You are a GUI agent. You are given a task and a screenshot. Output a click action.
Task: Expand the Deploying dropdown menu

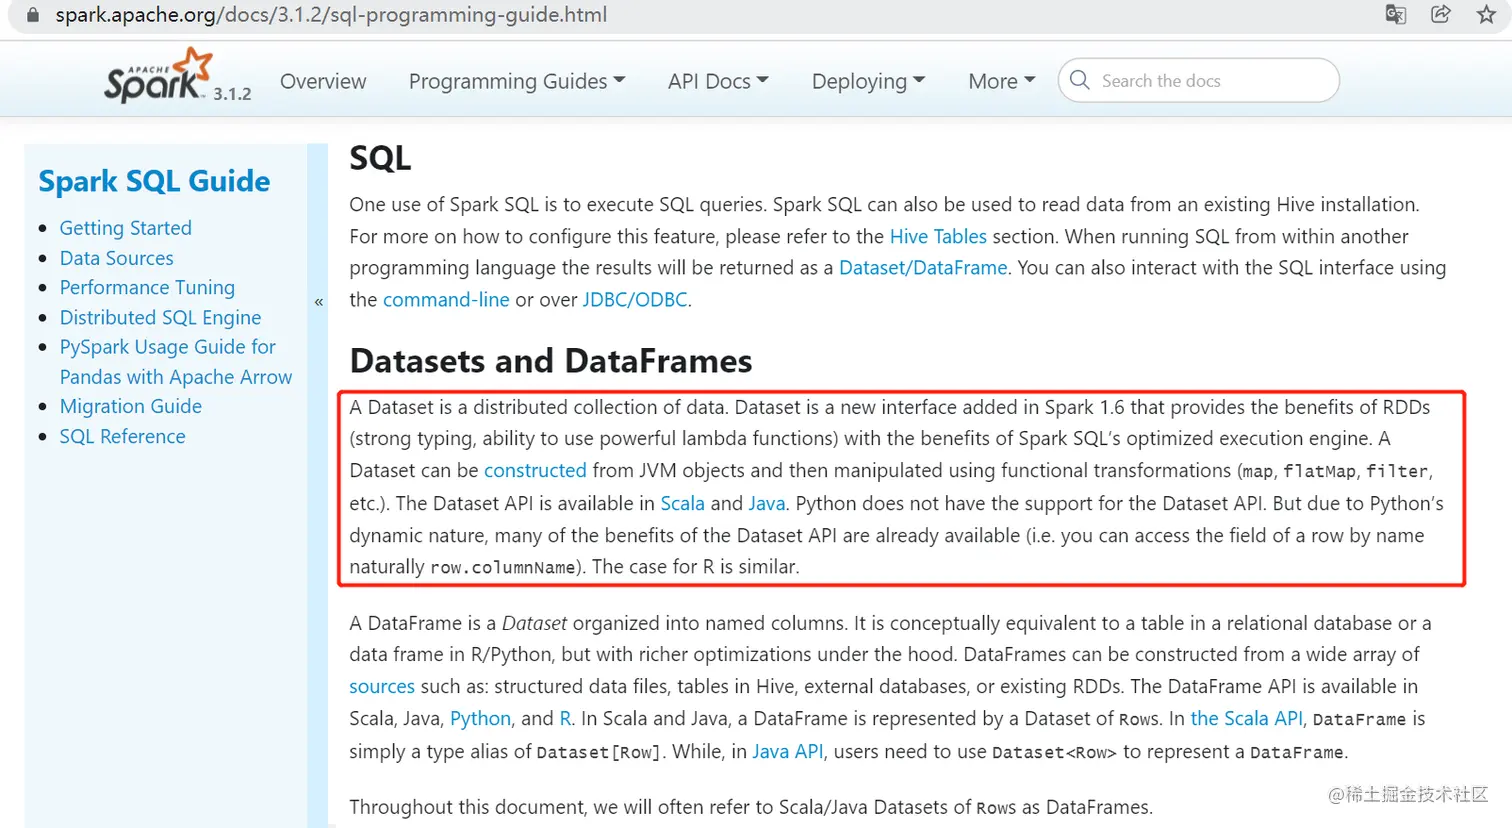(x=868, y=81)
